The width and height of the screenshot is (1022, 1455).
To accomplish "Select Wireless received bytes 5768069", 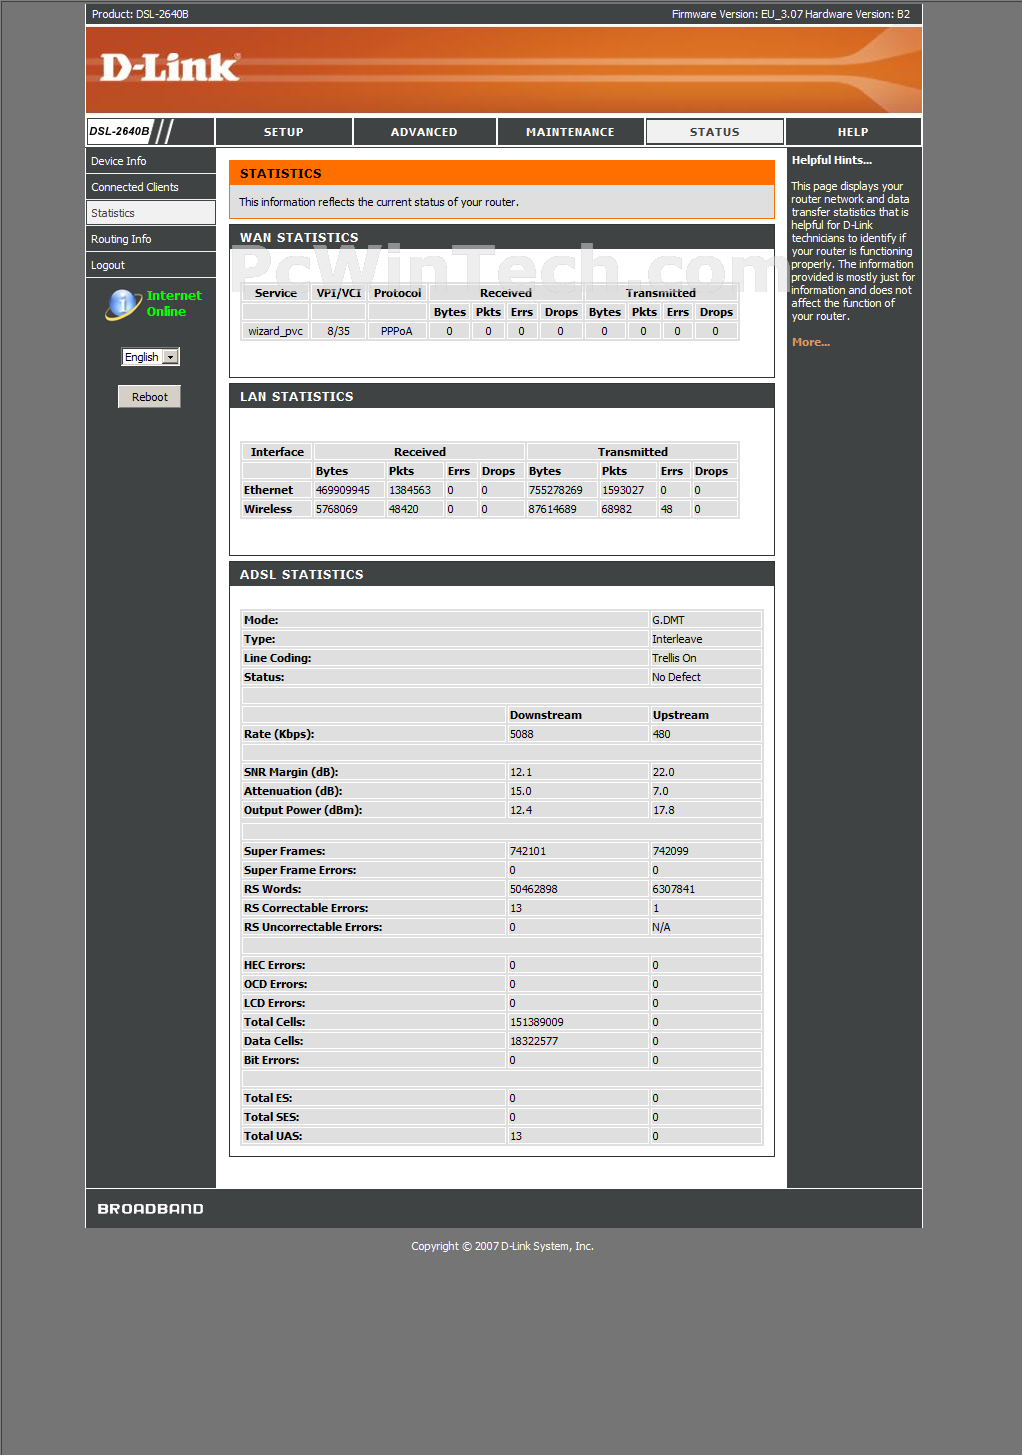I will coord(337,509).
